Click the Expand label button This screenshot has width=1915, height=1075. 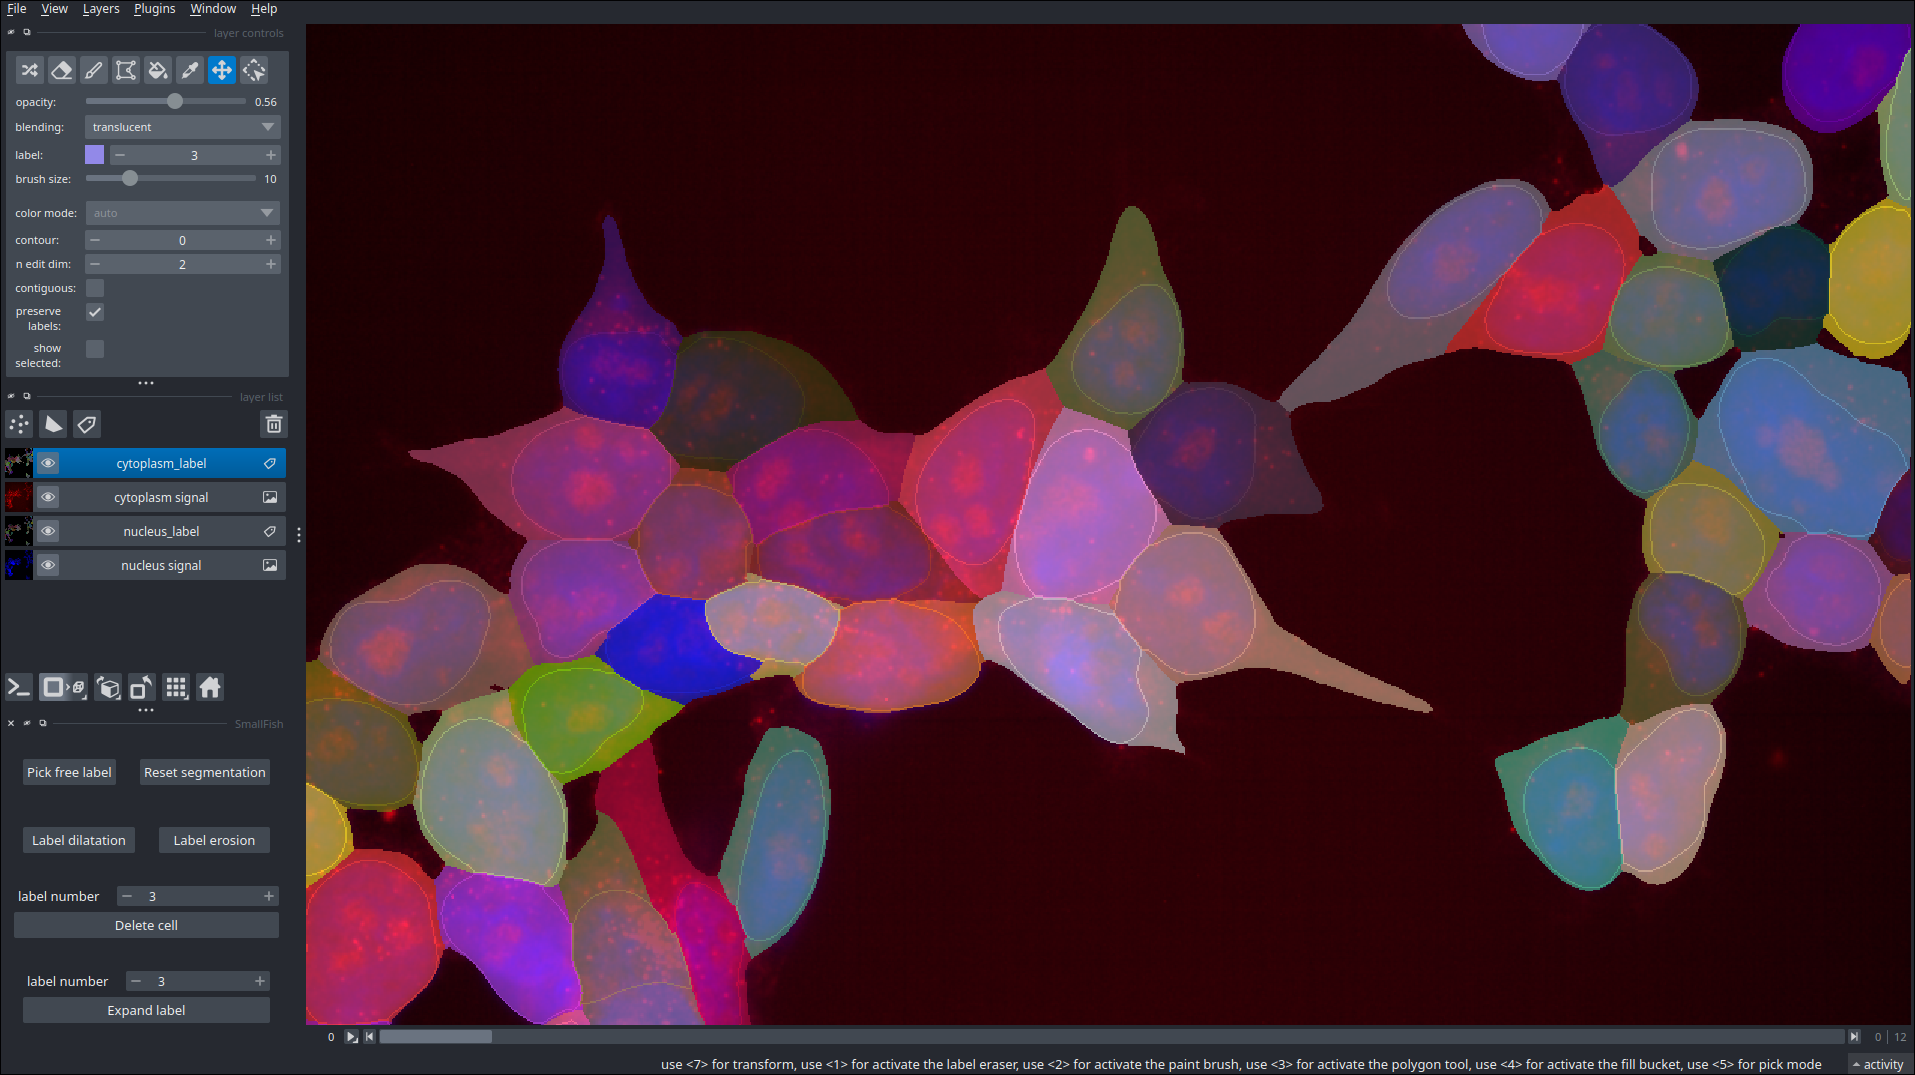click(146, 1010)
